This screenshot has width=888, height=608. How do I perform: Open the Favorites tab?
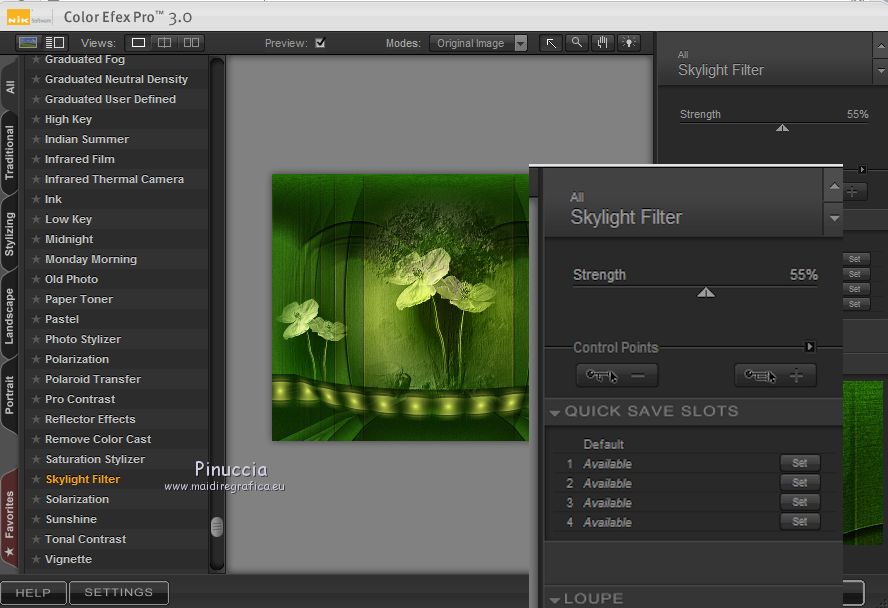tap(10, 514)
